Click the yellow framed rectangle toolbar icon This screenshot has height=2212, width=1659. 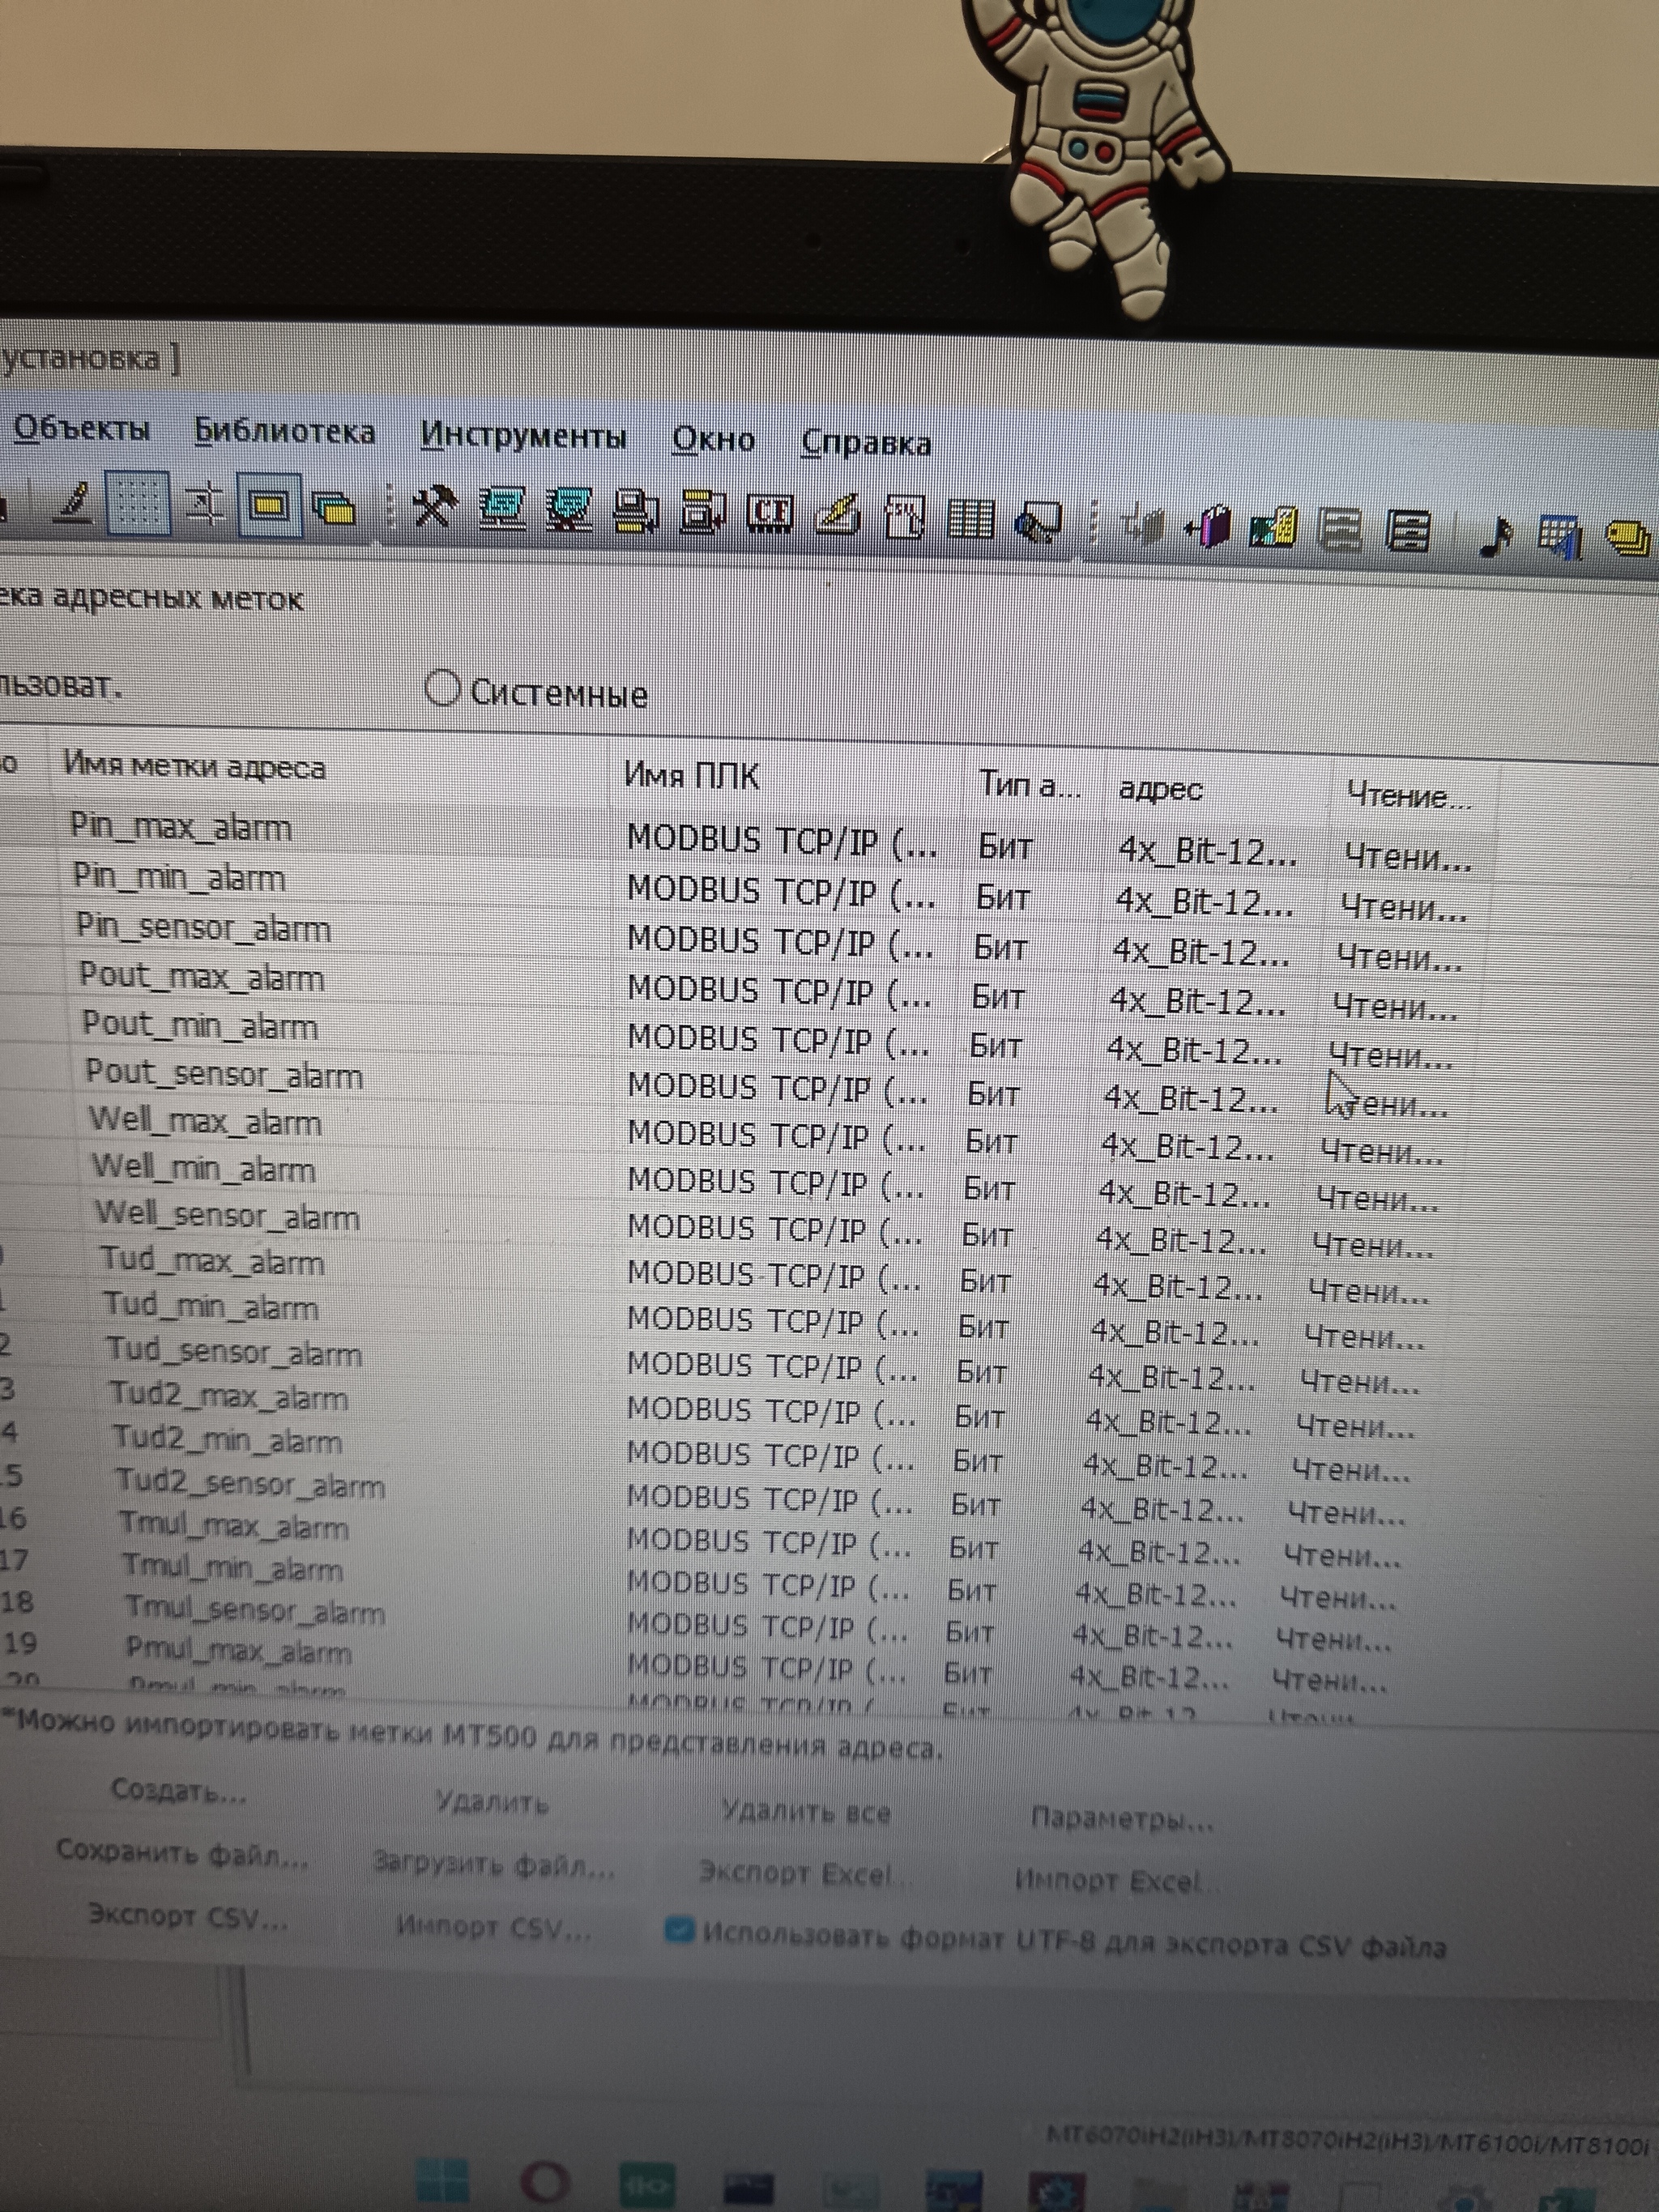[x=268, y=505]
